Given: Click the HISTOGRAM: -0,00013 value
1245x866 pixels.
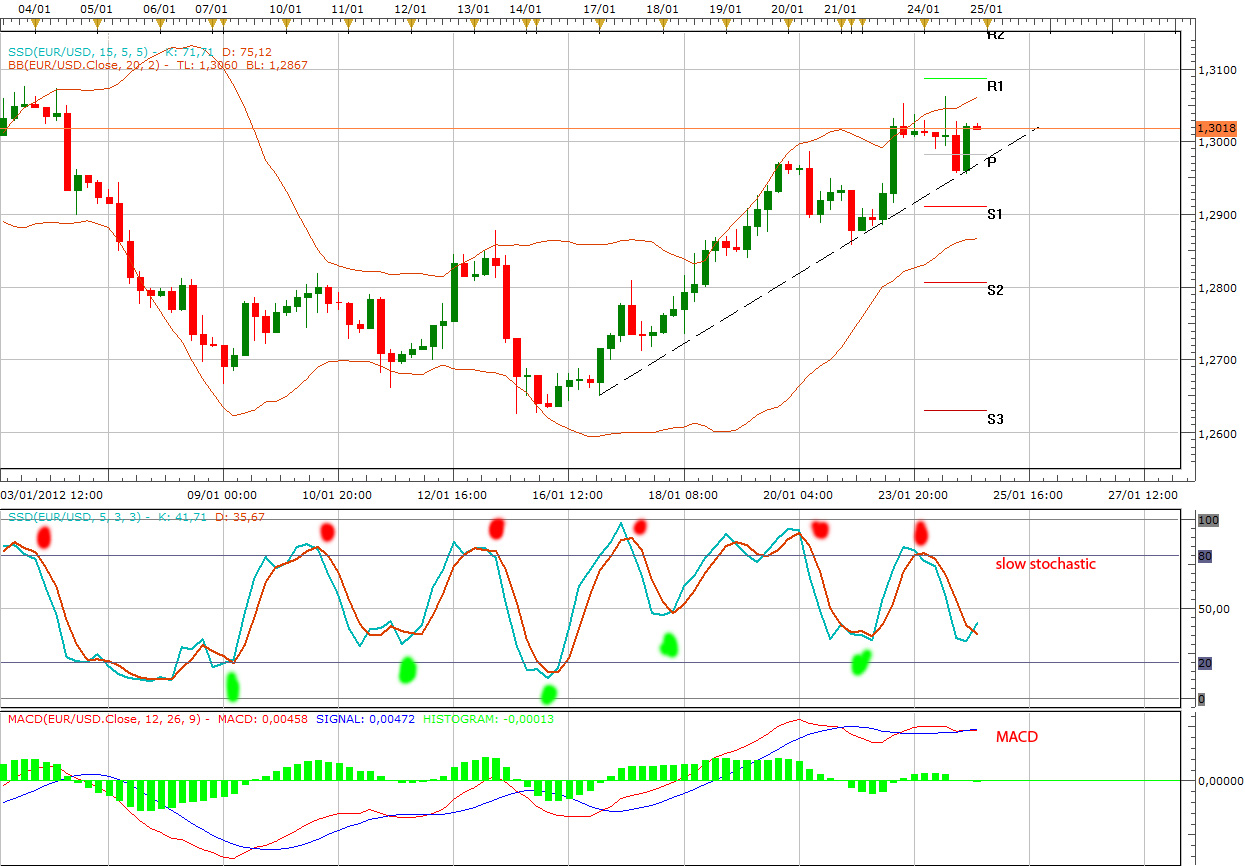Looking at the screenshot, I should click(x=489, y=718).
